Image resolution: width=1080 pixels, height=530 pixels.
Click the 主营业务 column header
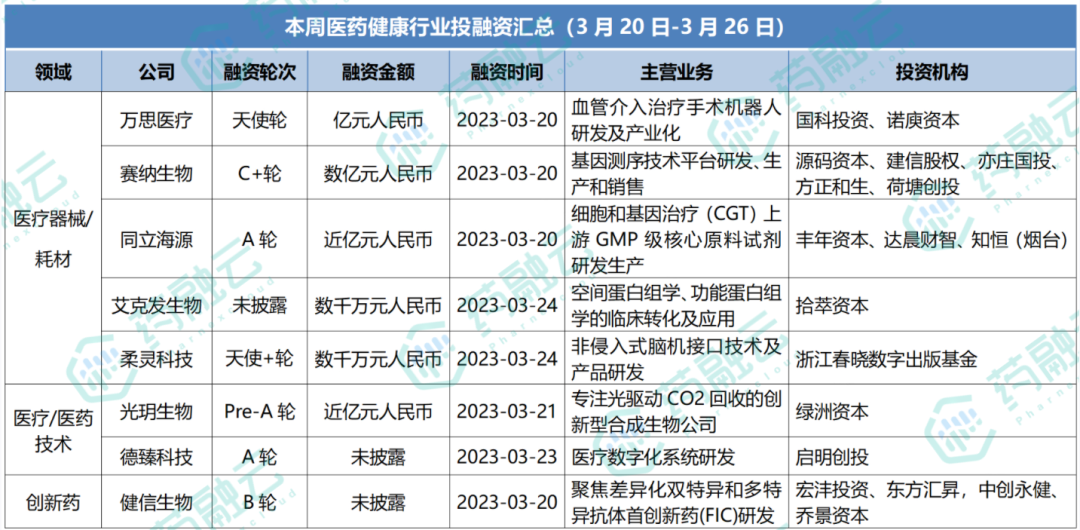click(677, 72)
